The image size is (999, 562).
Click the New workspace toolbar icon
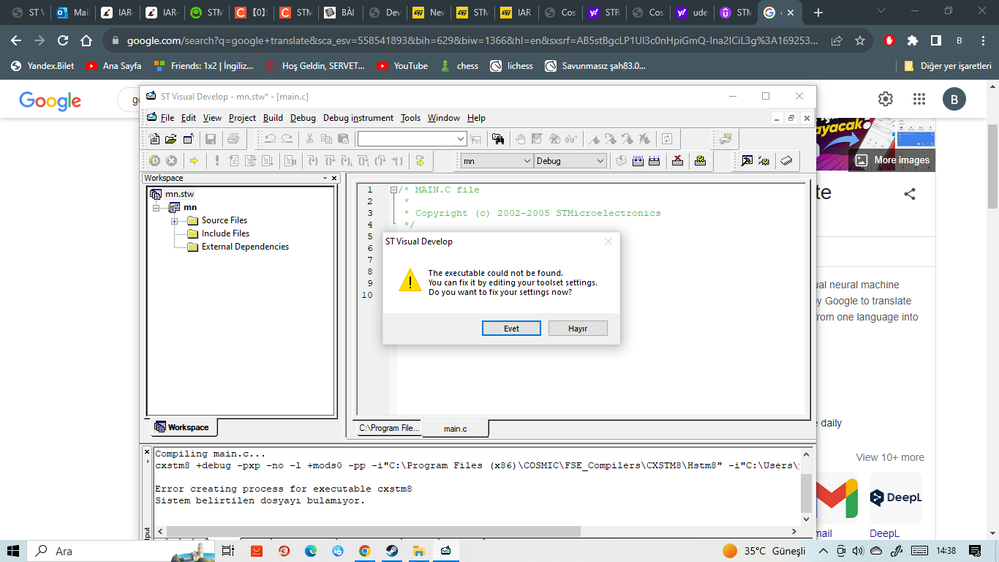tap(188, 139)
